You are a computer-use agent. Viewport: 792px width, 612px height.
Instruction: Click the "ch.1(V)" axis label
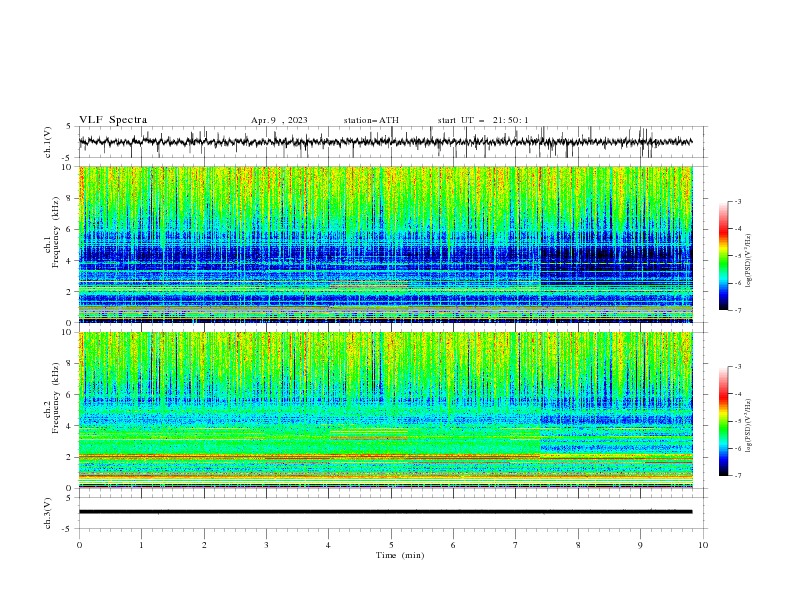(x=48, y=142)
